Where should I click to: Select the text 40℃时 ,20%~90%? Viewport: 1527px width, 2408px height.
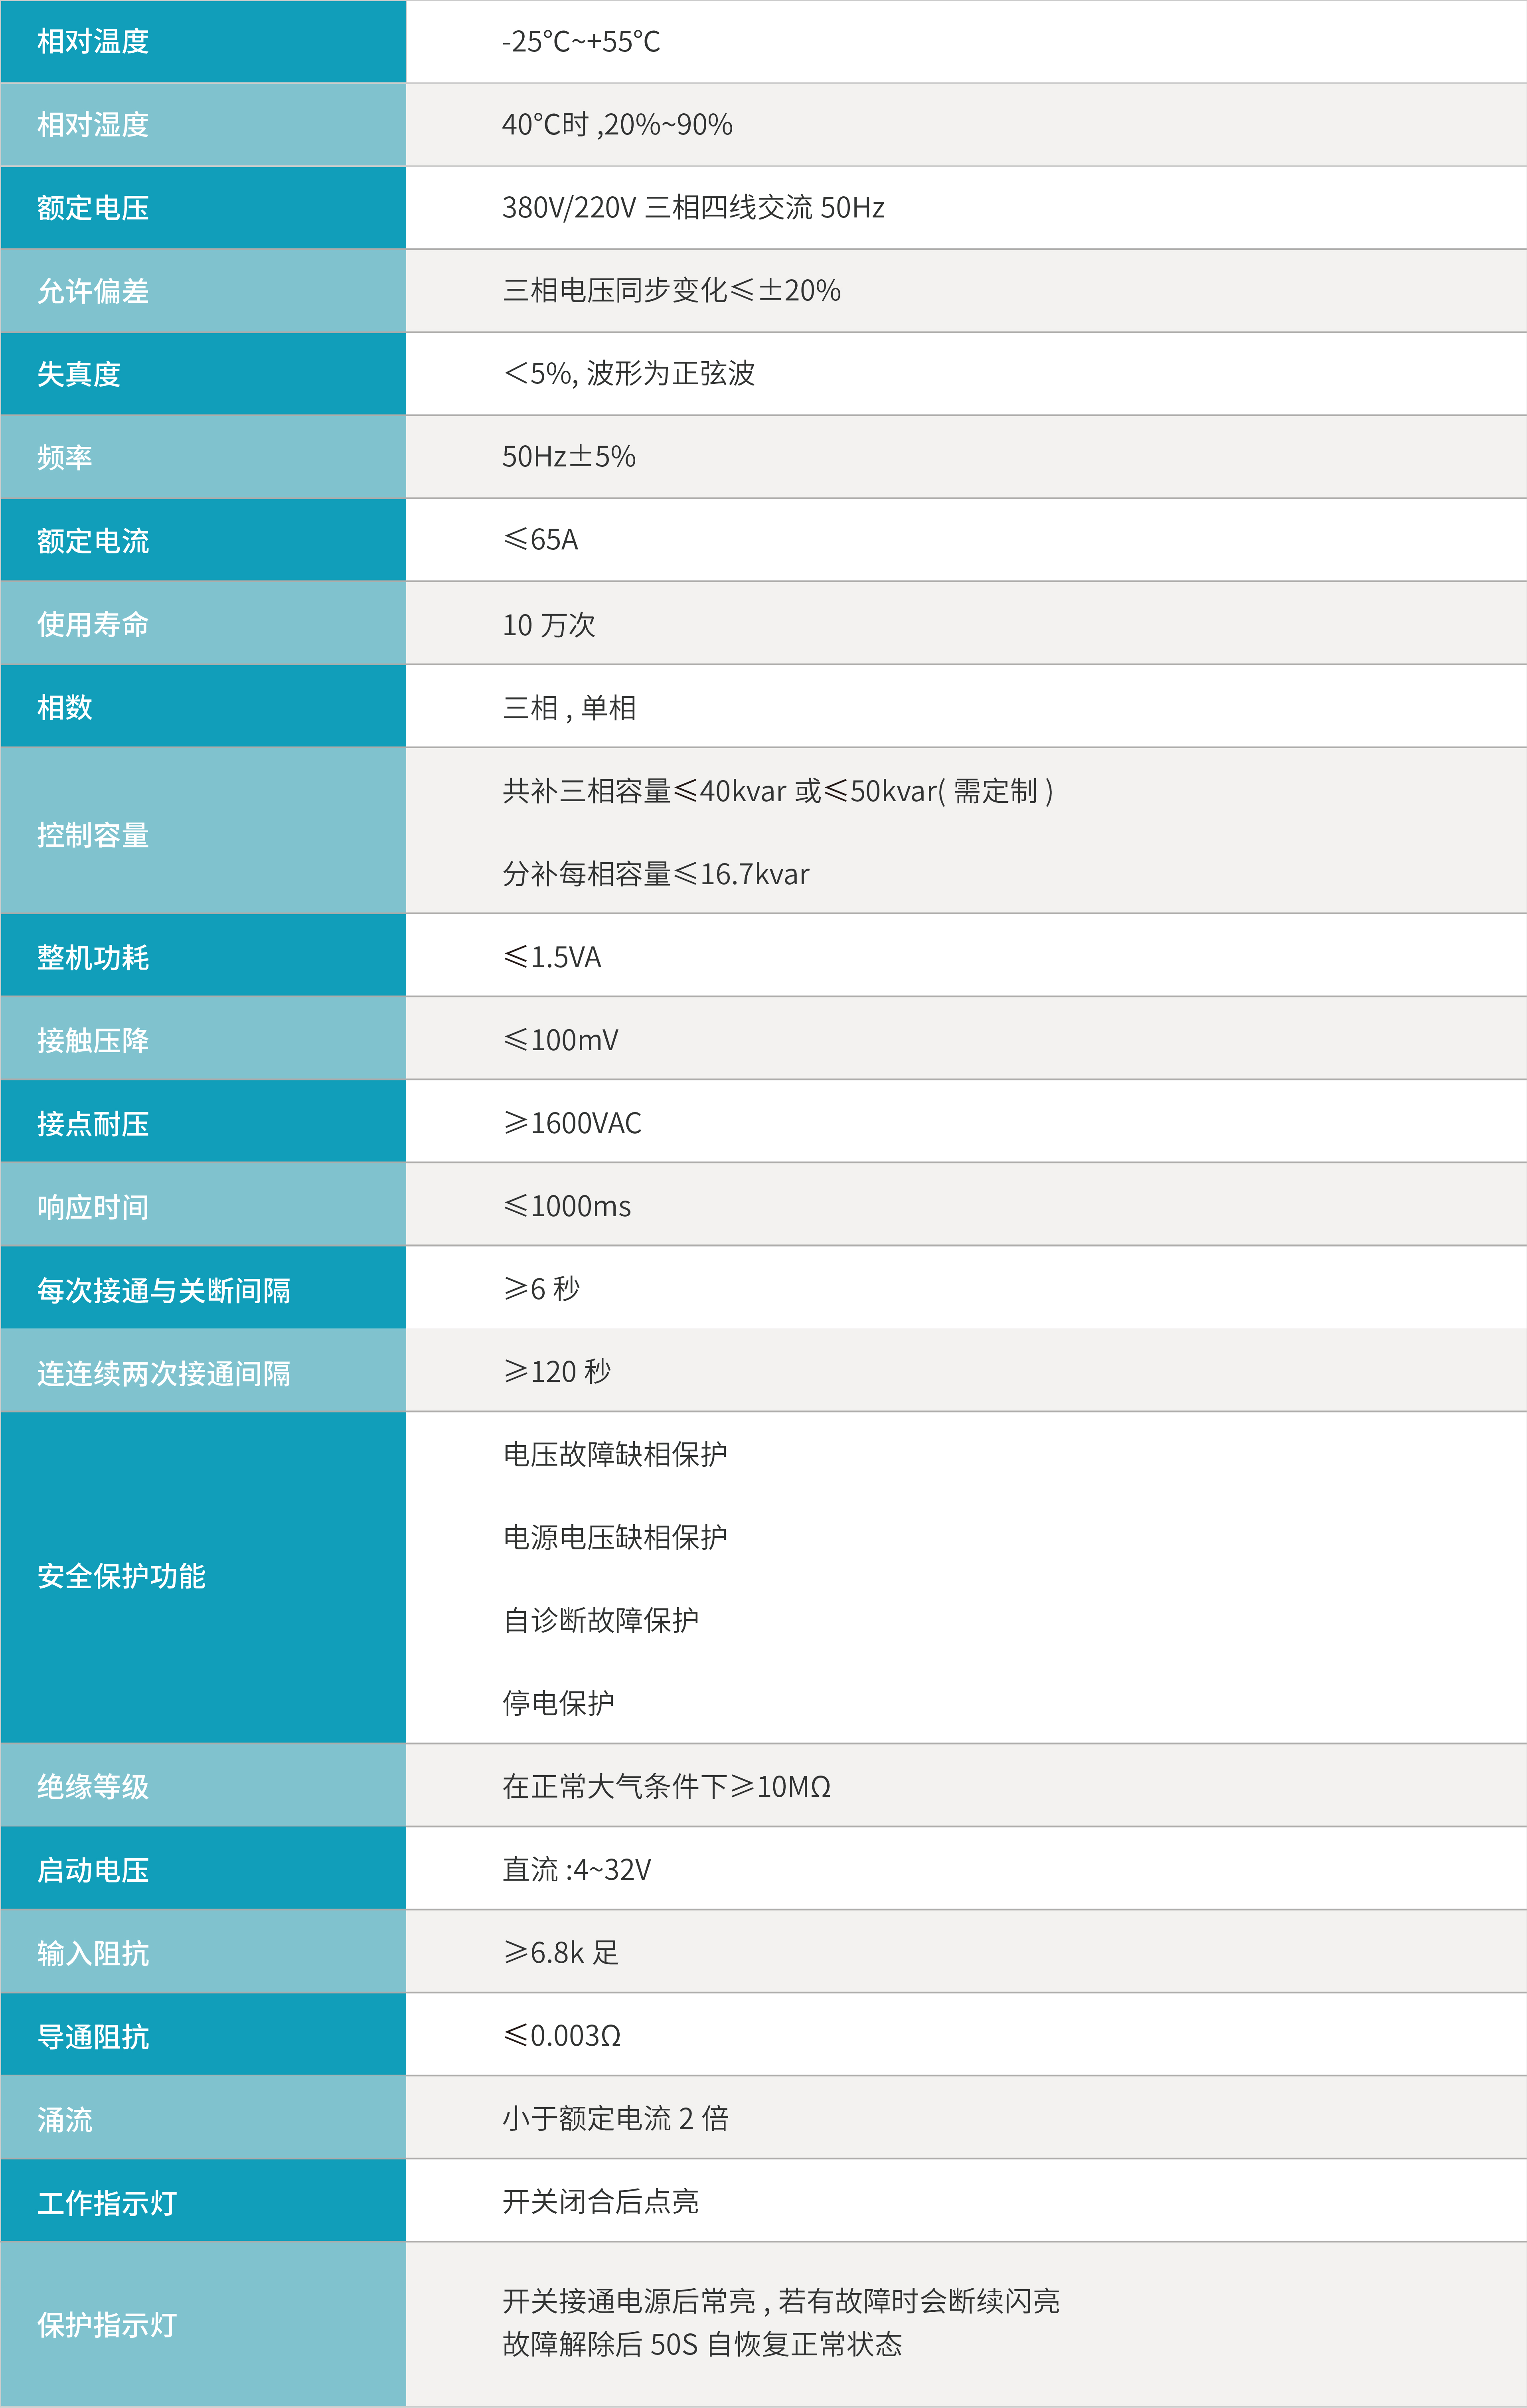[617, 124]
